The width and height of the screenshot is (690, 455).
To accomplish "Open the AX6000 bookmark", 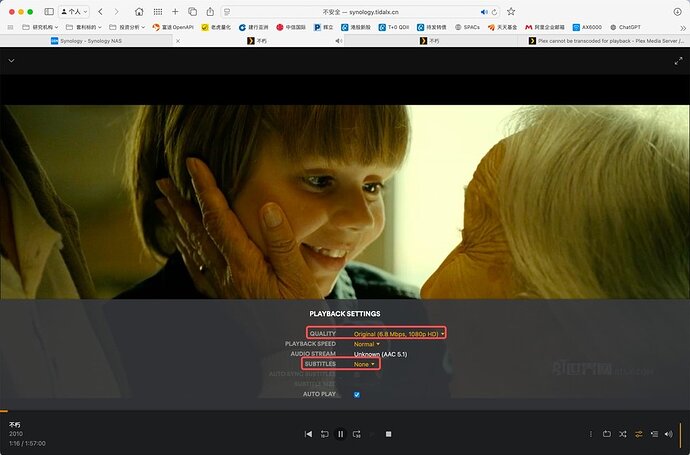I will pos(587,27).
